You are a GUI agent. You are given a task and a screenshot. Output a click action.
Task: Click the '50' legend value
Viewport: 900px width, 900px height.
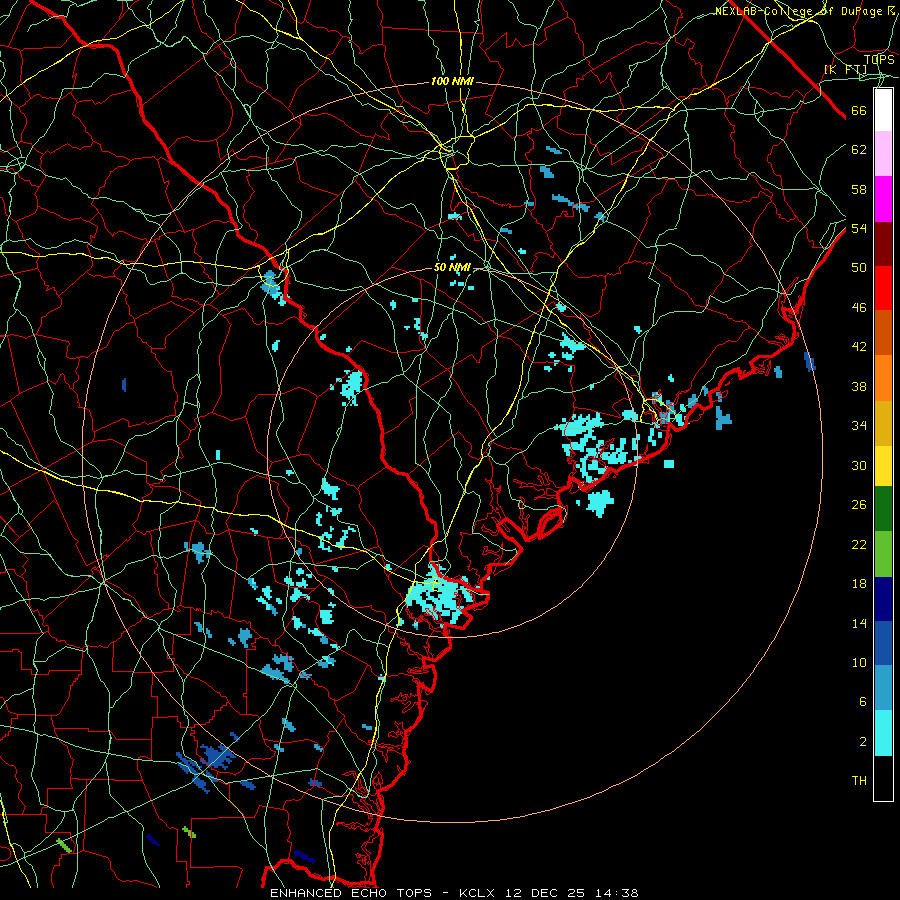(859, 268)
